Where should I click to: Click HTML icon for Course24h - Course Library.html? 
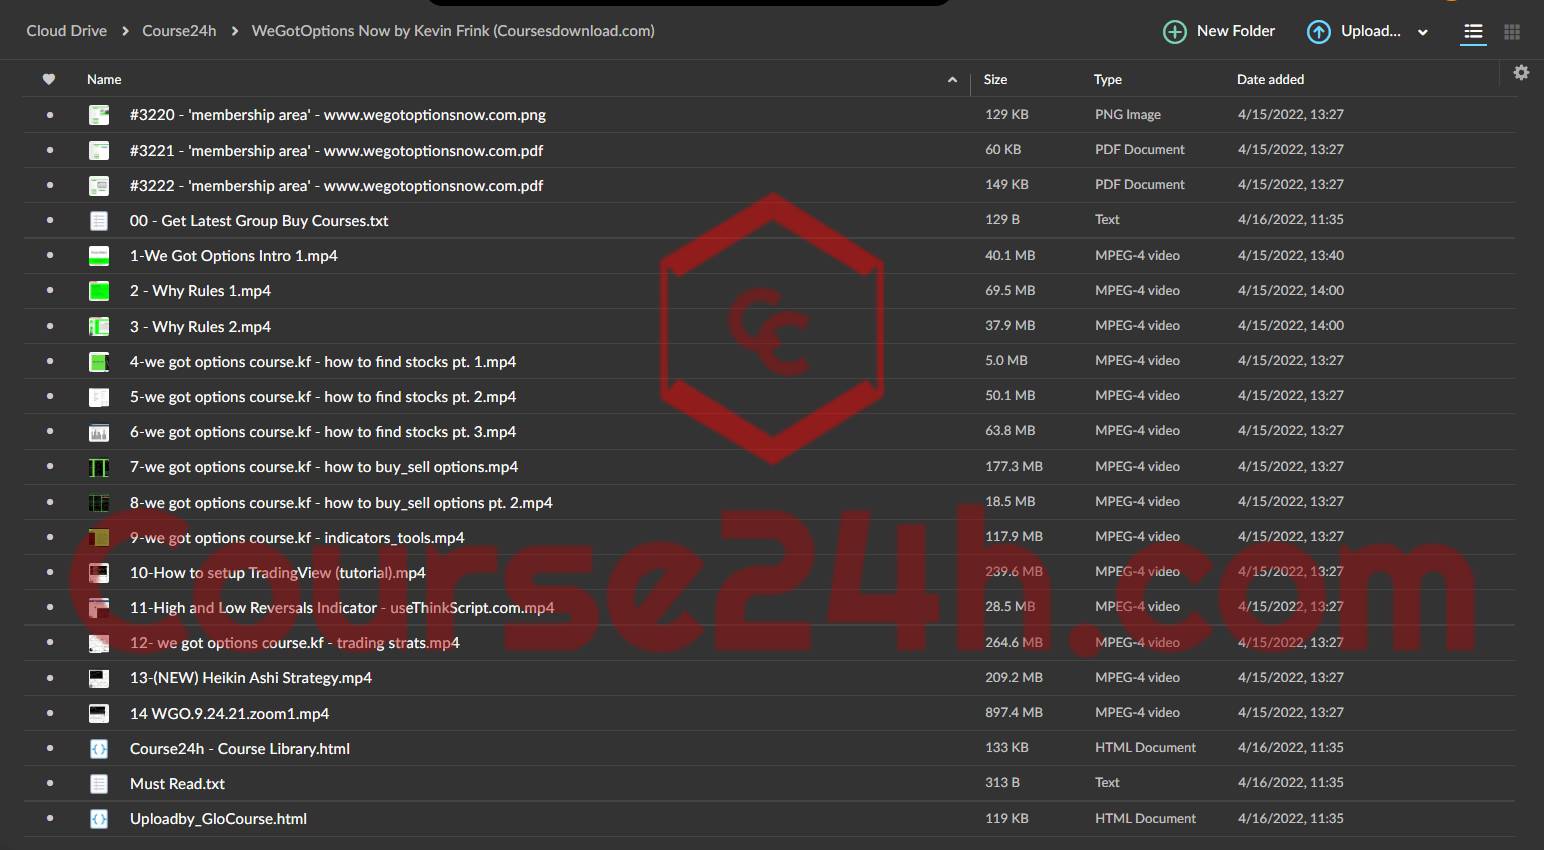pos(99,748)
